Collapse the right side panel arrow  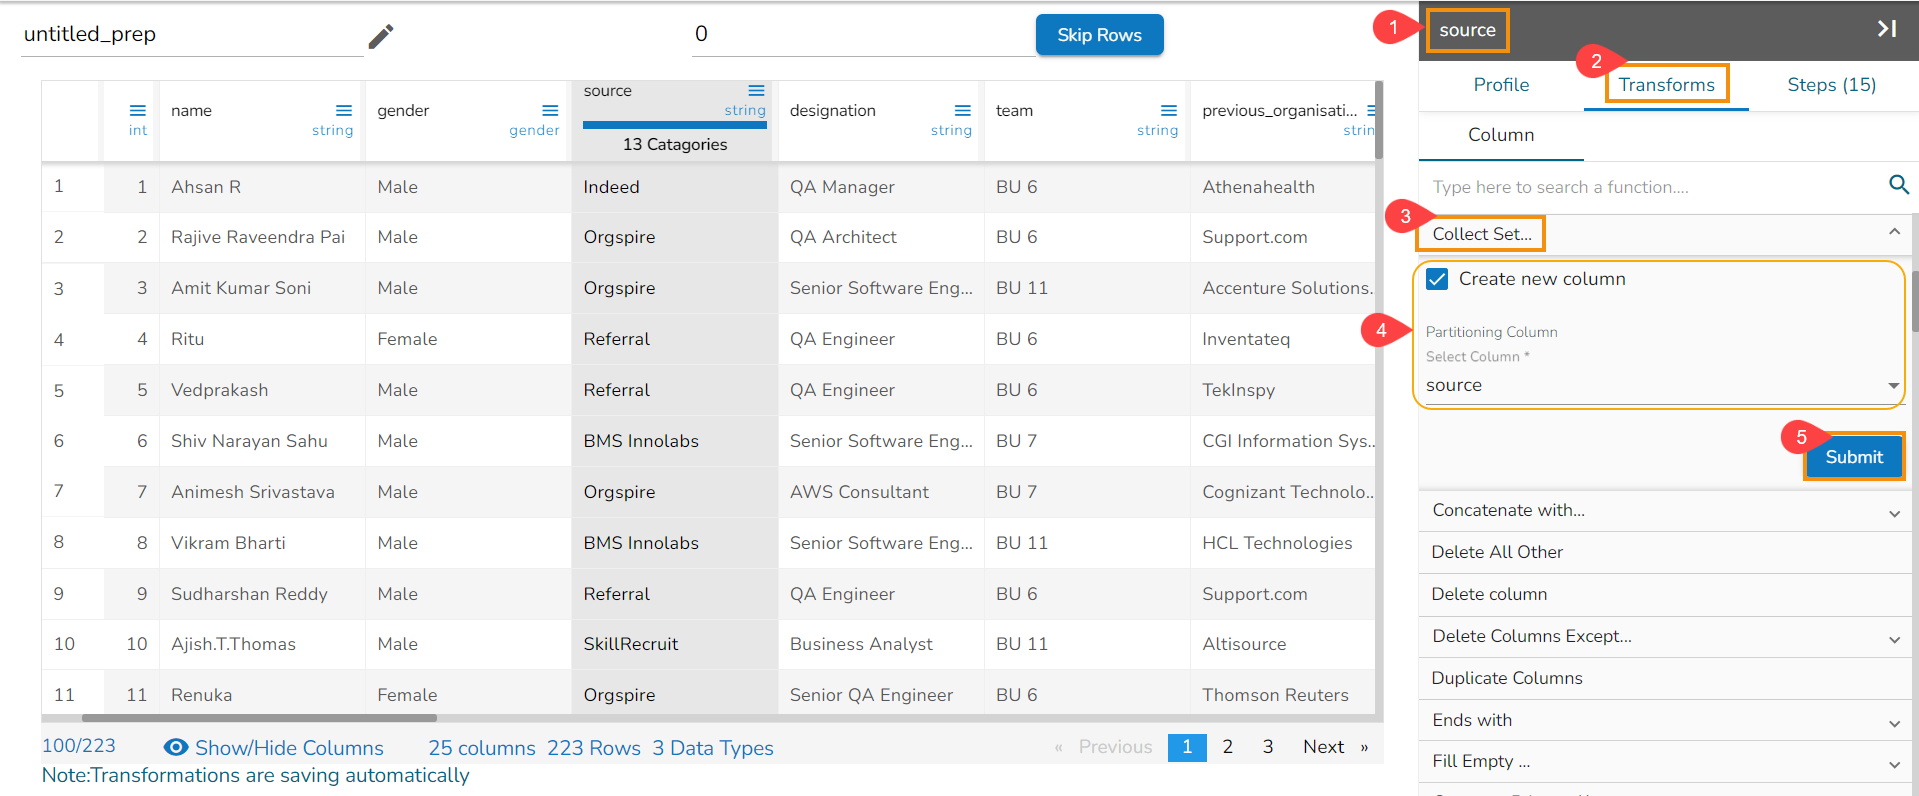click(x=1886, y=29)
